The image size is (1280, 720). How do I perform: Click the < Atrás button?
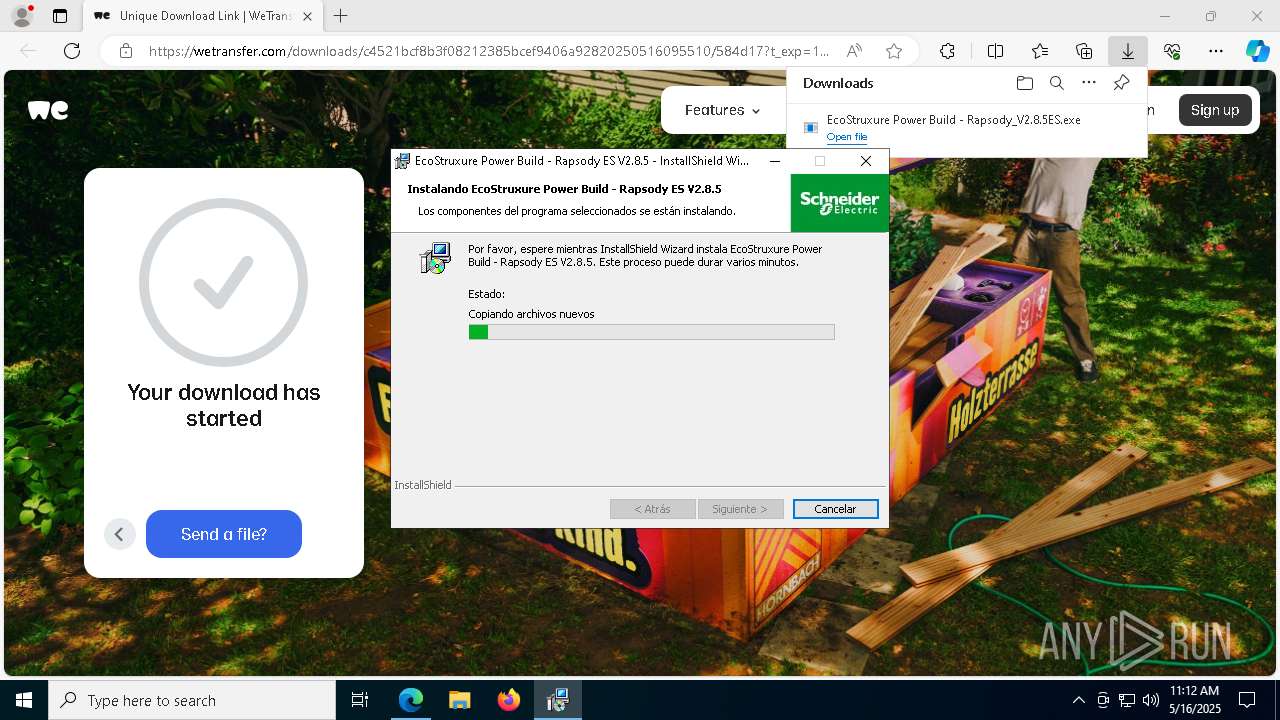click(653, 509)
